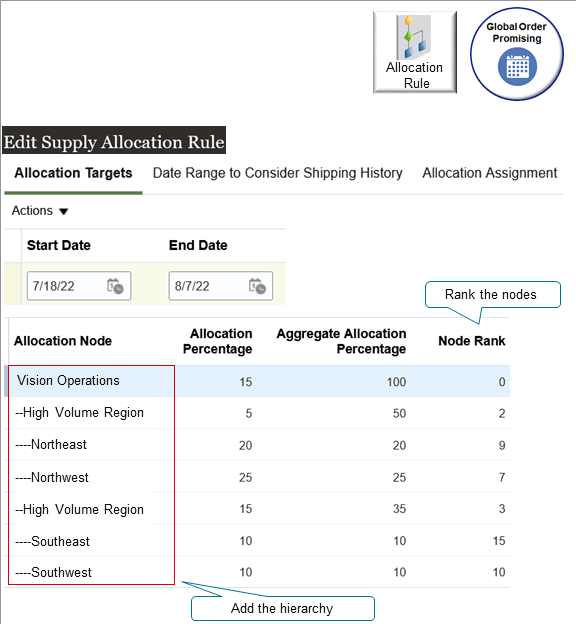
Task: Click Vision Operations allocation percentage 15
Action: [x=246, y=382]
